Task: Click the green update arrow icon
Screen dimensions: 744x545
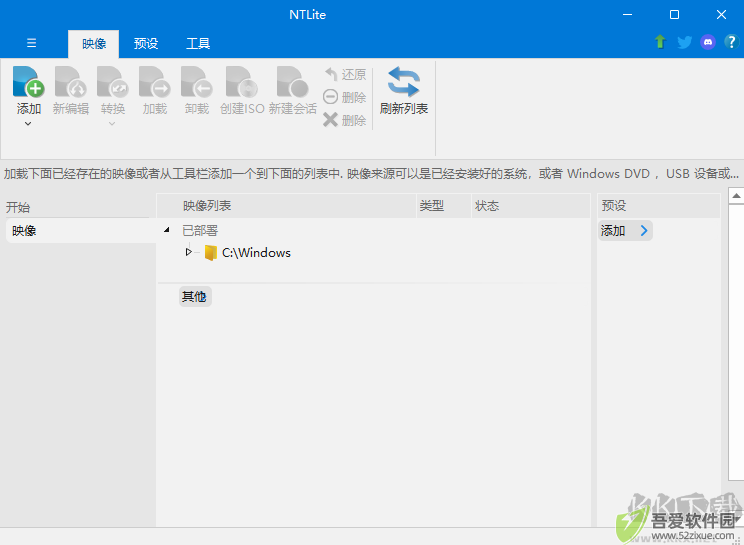Action: 660,42
